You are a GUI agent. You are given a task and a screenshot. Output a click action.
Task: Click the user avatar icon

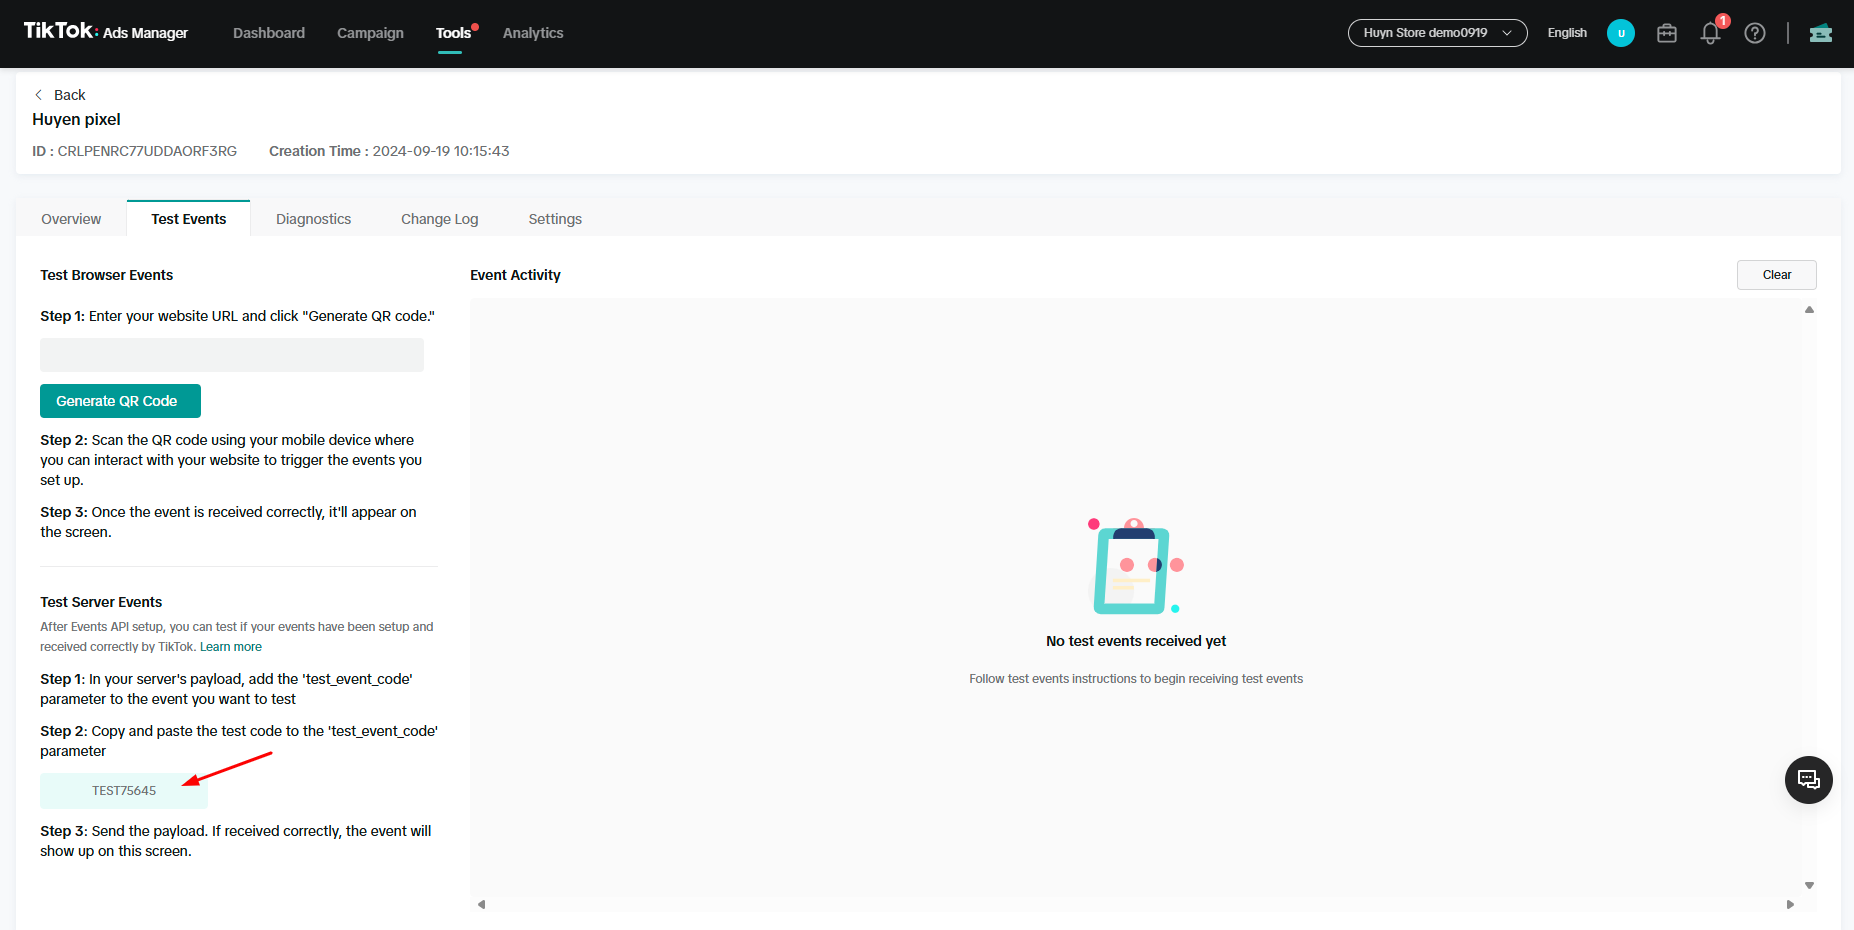[1620, 33]
